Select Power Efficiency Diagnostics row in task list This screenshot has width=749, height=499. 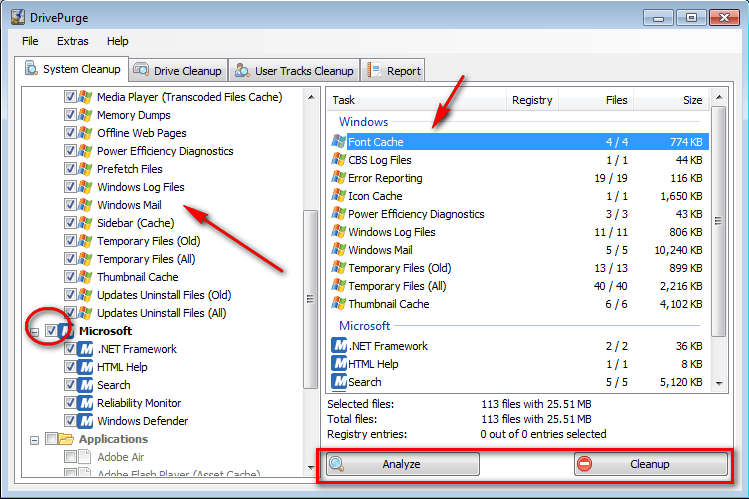518,214
